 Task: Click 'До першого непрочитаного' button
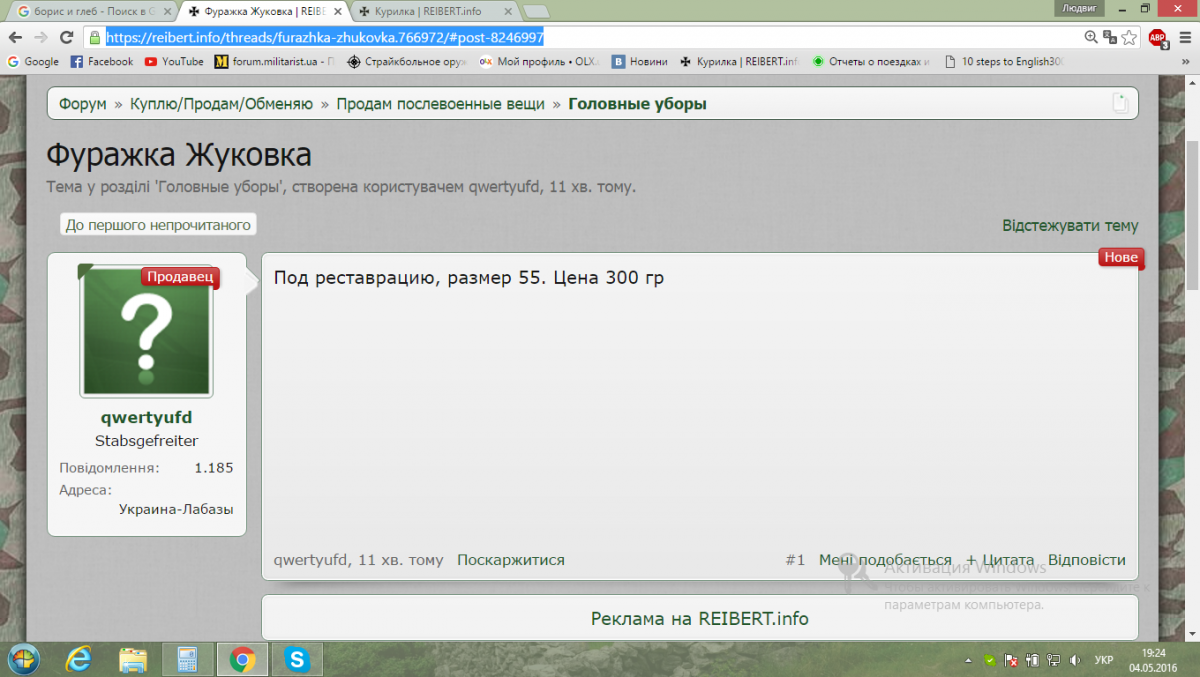[x=158, y=225]
